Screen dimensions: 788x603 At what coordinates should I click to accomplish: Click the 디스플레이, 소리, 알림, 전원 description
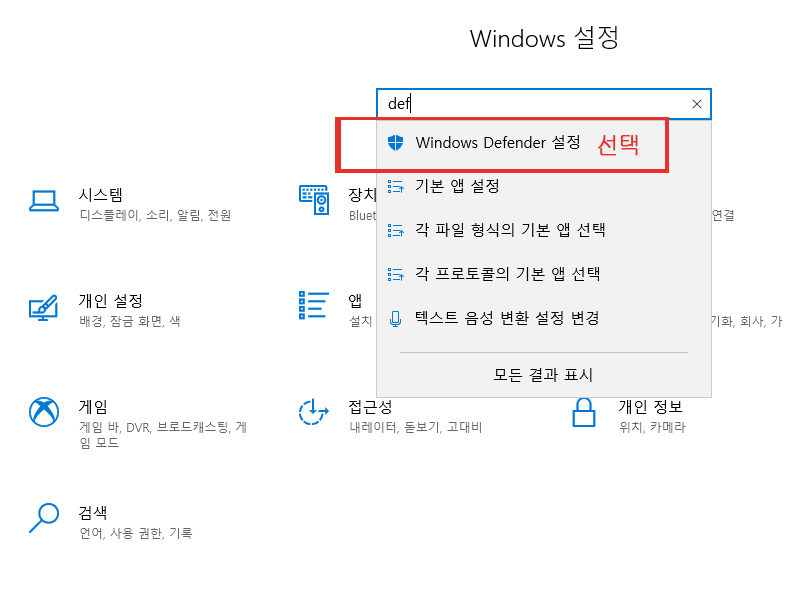155,216
